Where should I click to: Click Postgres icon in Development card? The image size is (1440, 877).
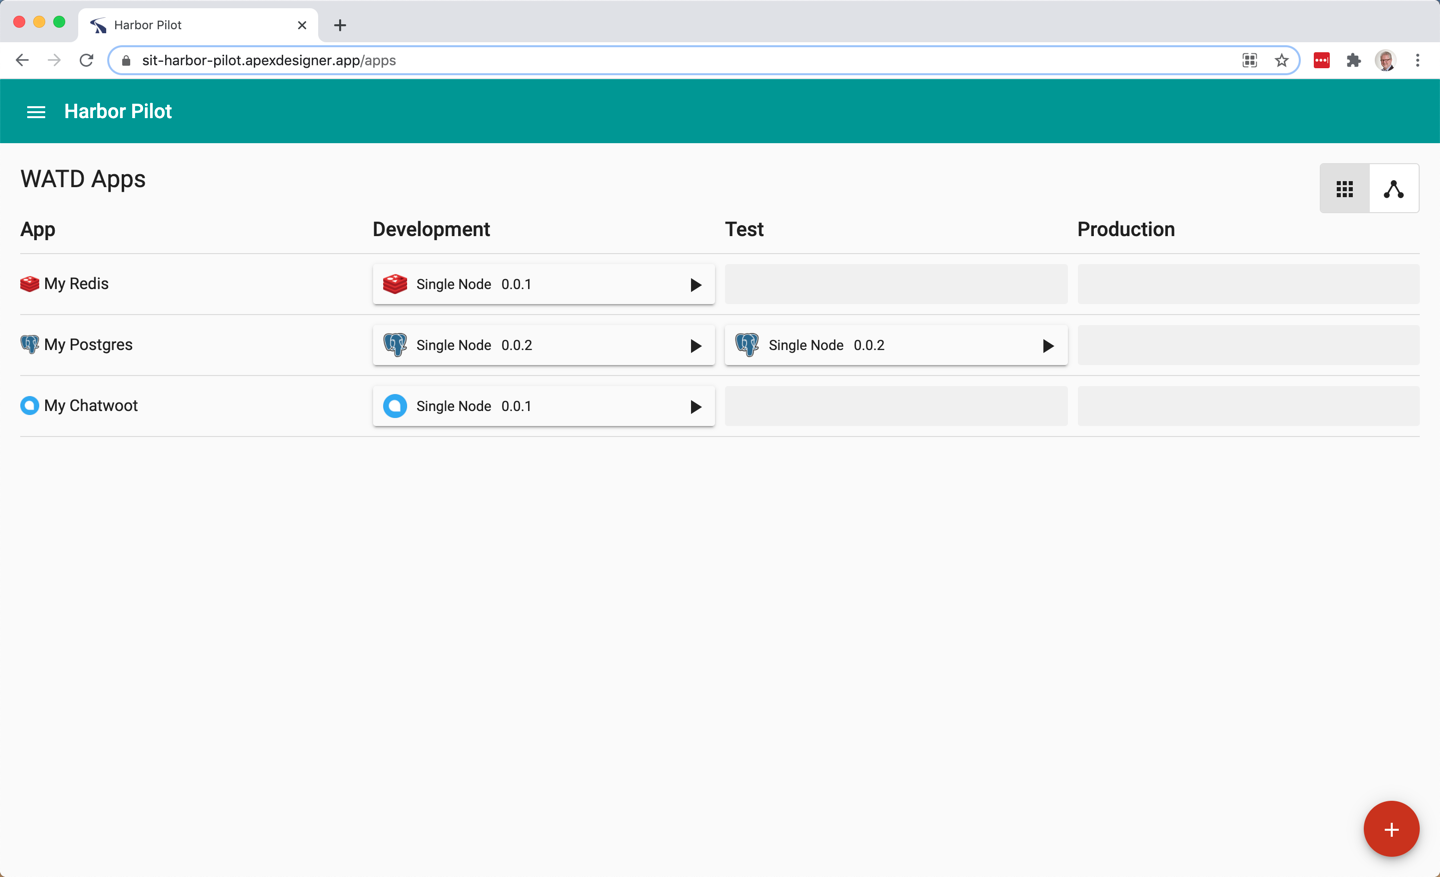pos(395,345)
